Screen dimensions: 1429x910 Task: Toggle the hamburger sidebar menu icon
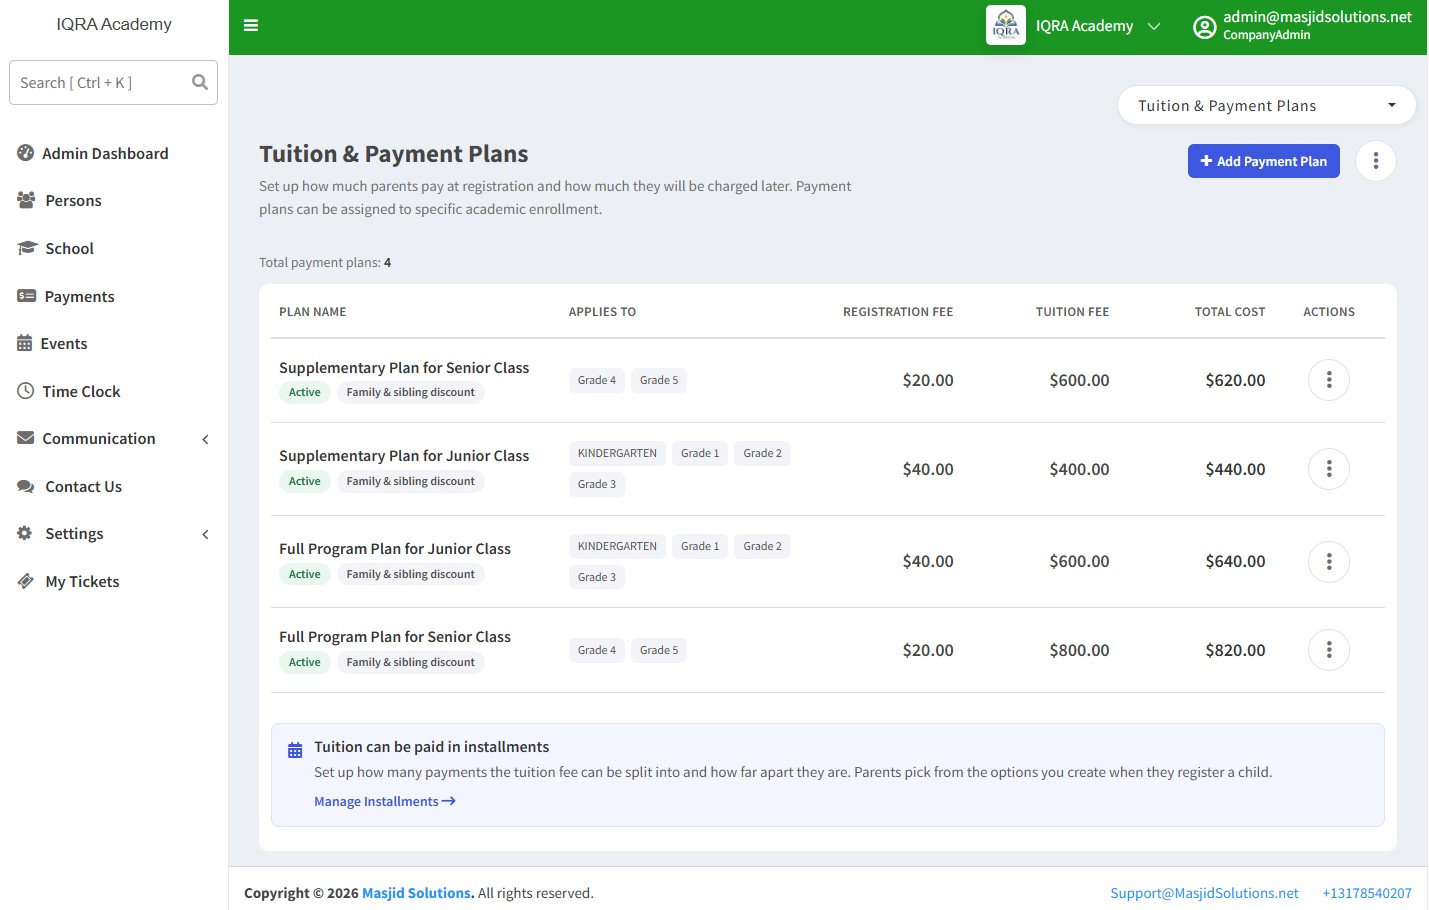click(251, 25)
